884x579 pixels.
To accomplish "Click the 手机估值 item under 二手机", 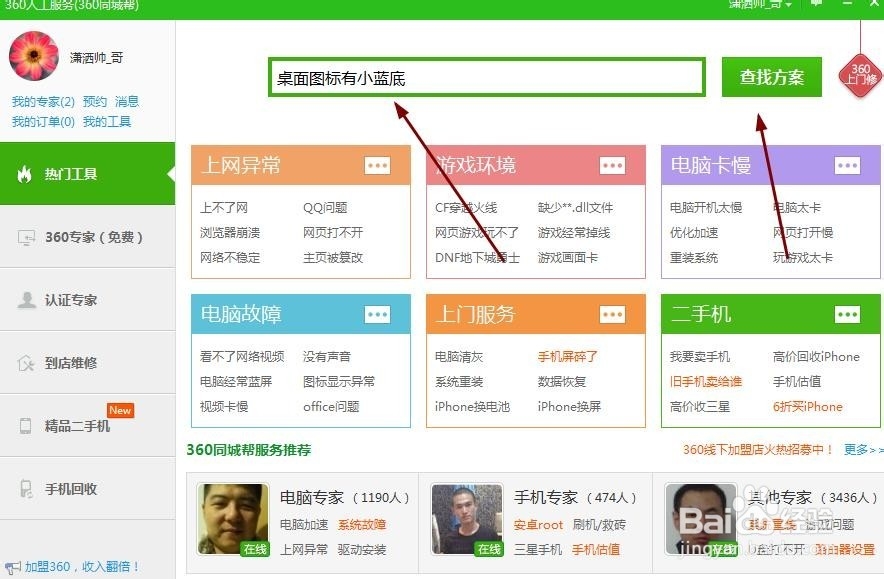I will [x=797, y=382].
